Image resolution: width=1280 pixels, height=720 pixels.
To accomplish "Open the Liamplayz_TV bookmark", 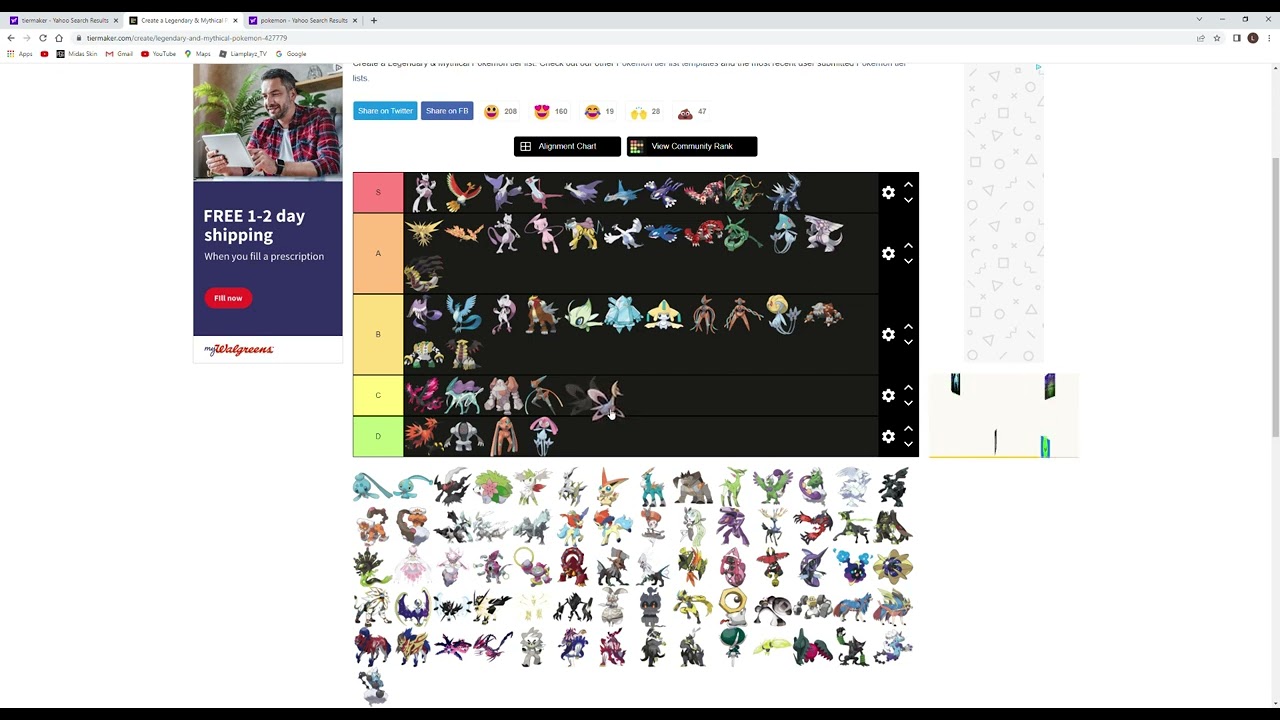I will (243, 54).
